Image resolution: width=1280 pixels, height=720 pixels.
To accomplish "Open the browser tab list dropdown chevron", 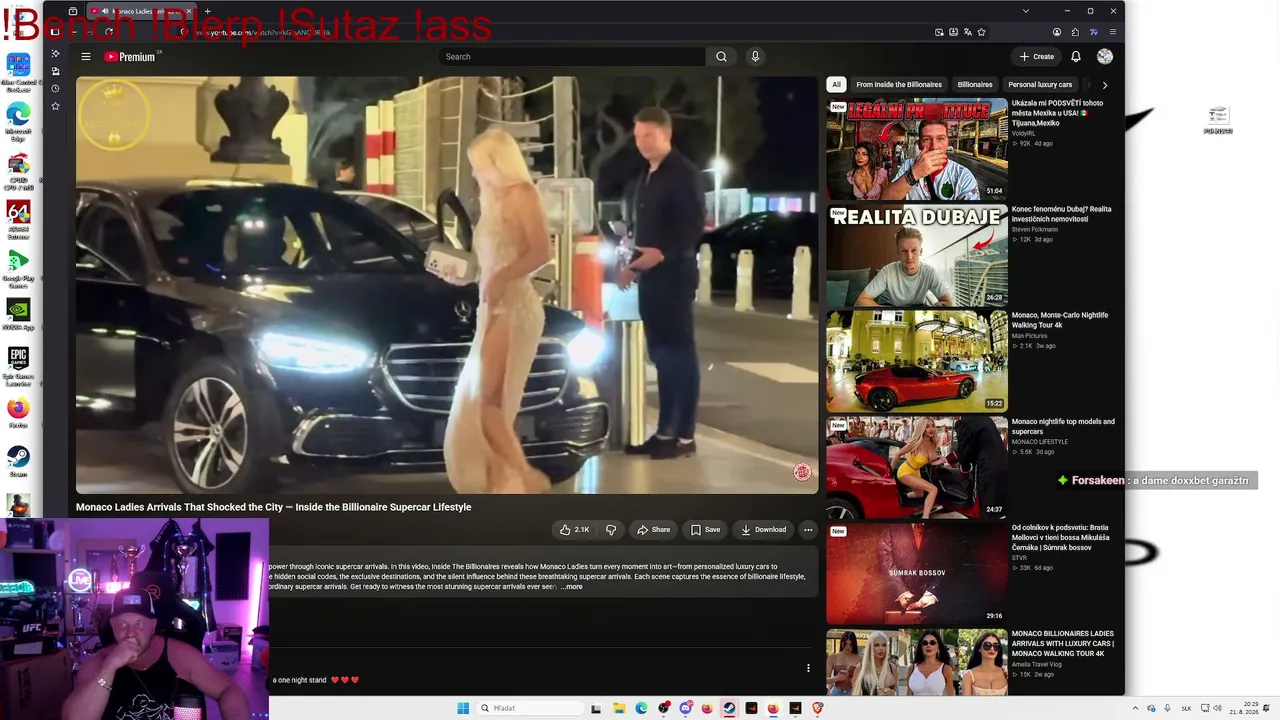I will pyautogui.click(x=1025, y=11).
